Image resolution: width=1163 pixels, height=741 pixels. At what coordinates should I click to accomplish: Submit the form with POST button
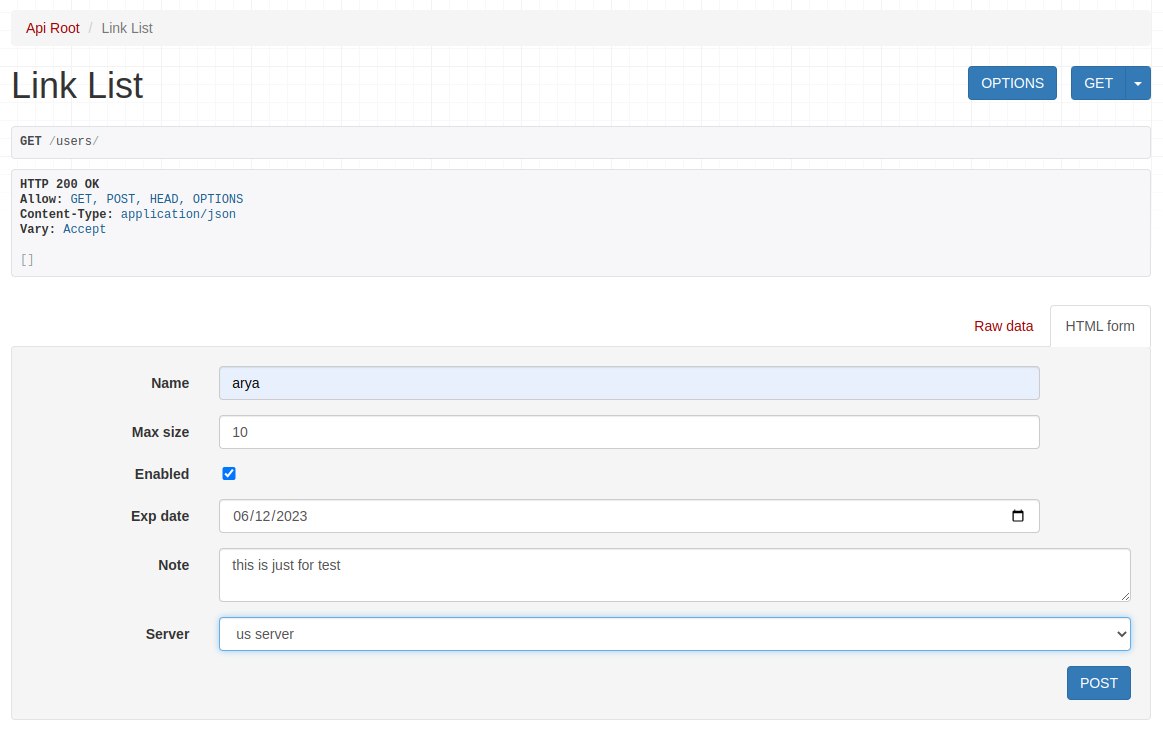(x=1098, y=683)
